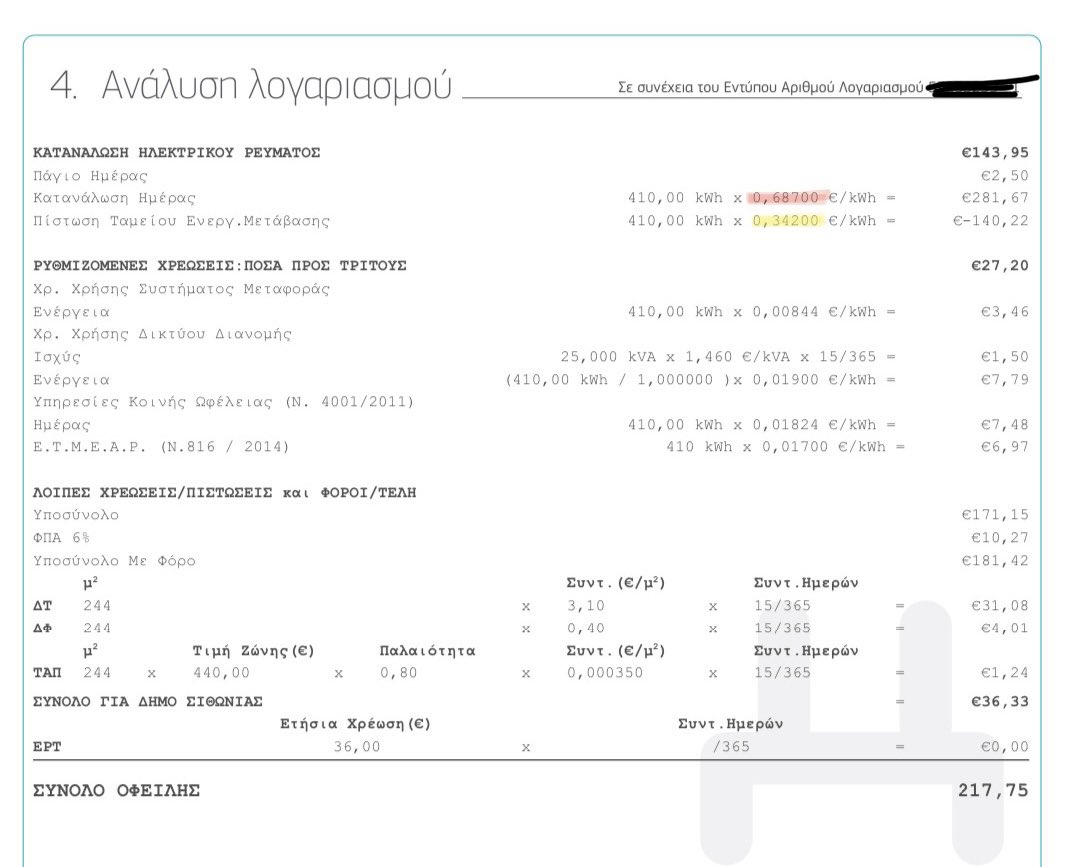Viewport: 1068px width, 867px height.
Task: Click the "Ετήσια Χρέωση(€)" column header
Action: [x=355, y=724]
